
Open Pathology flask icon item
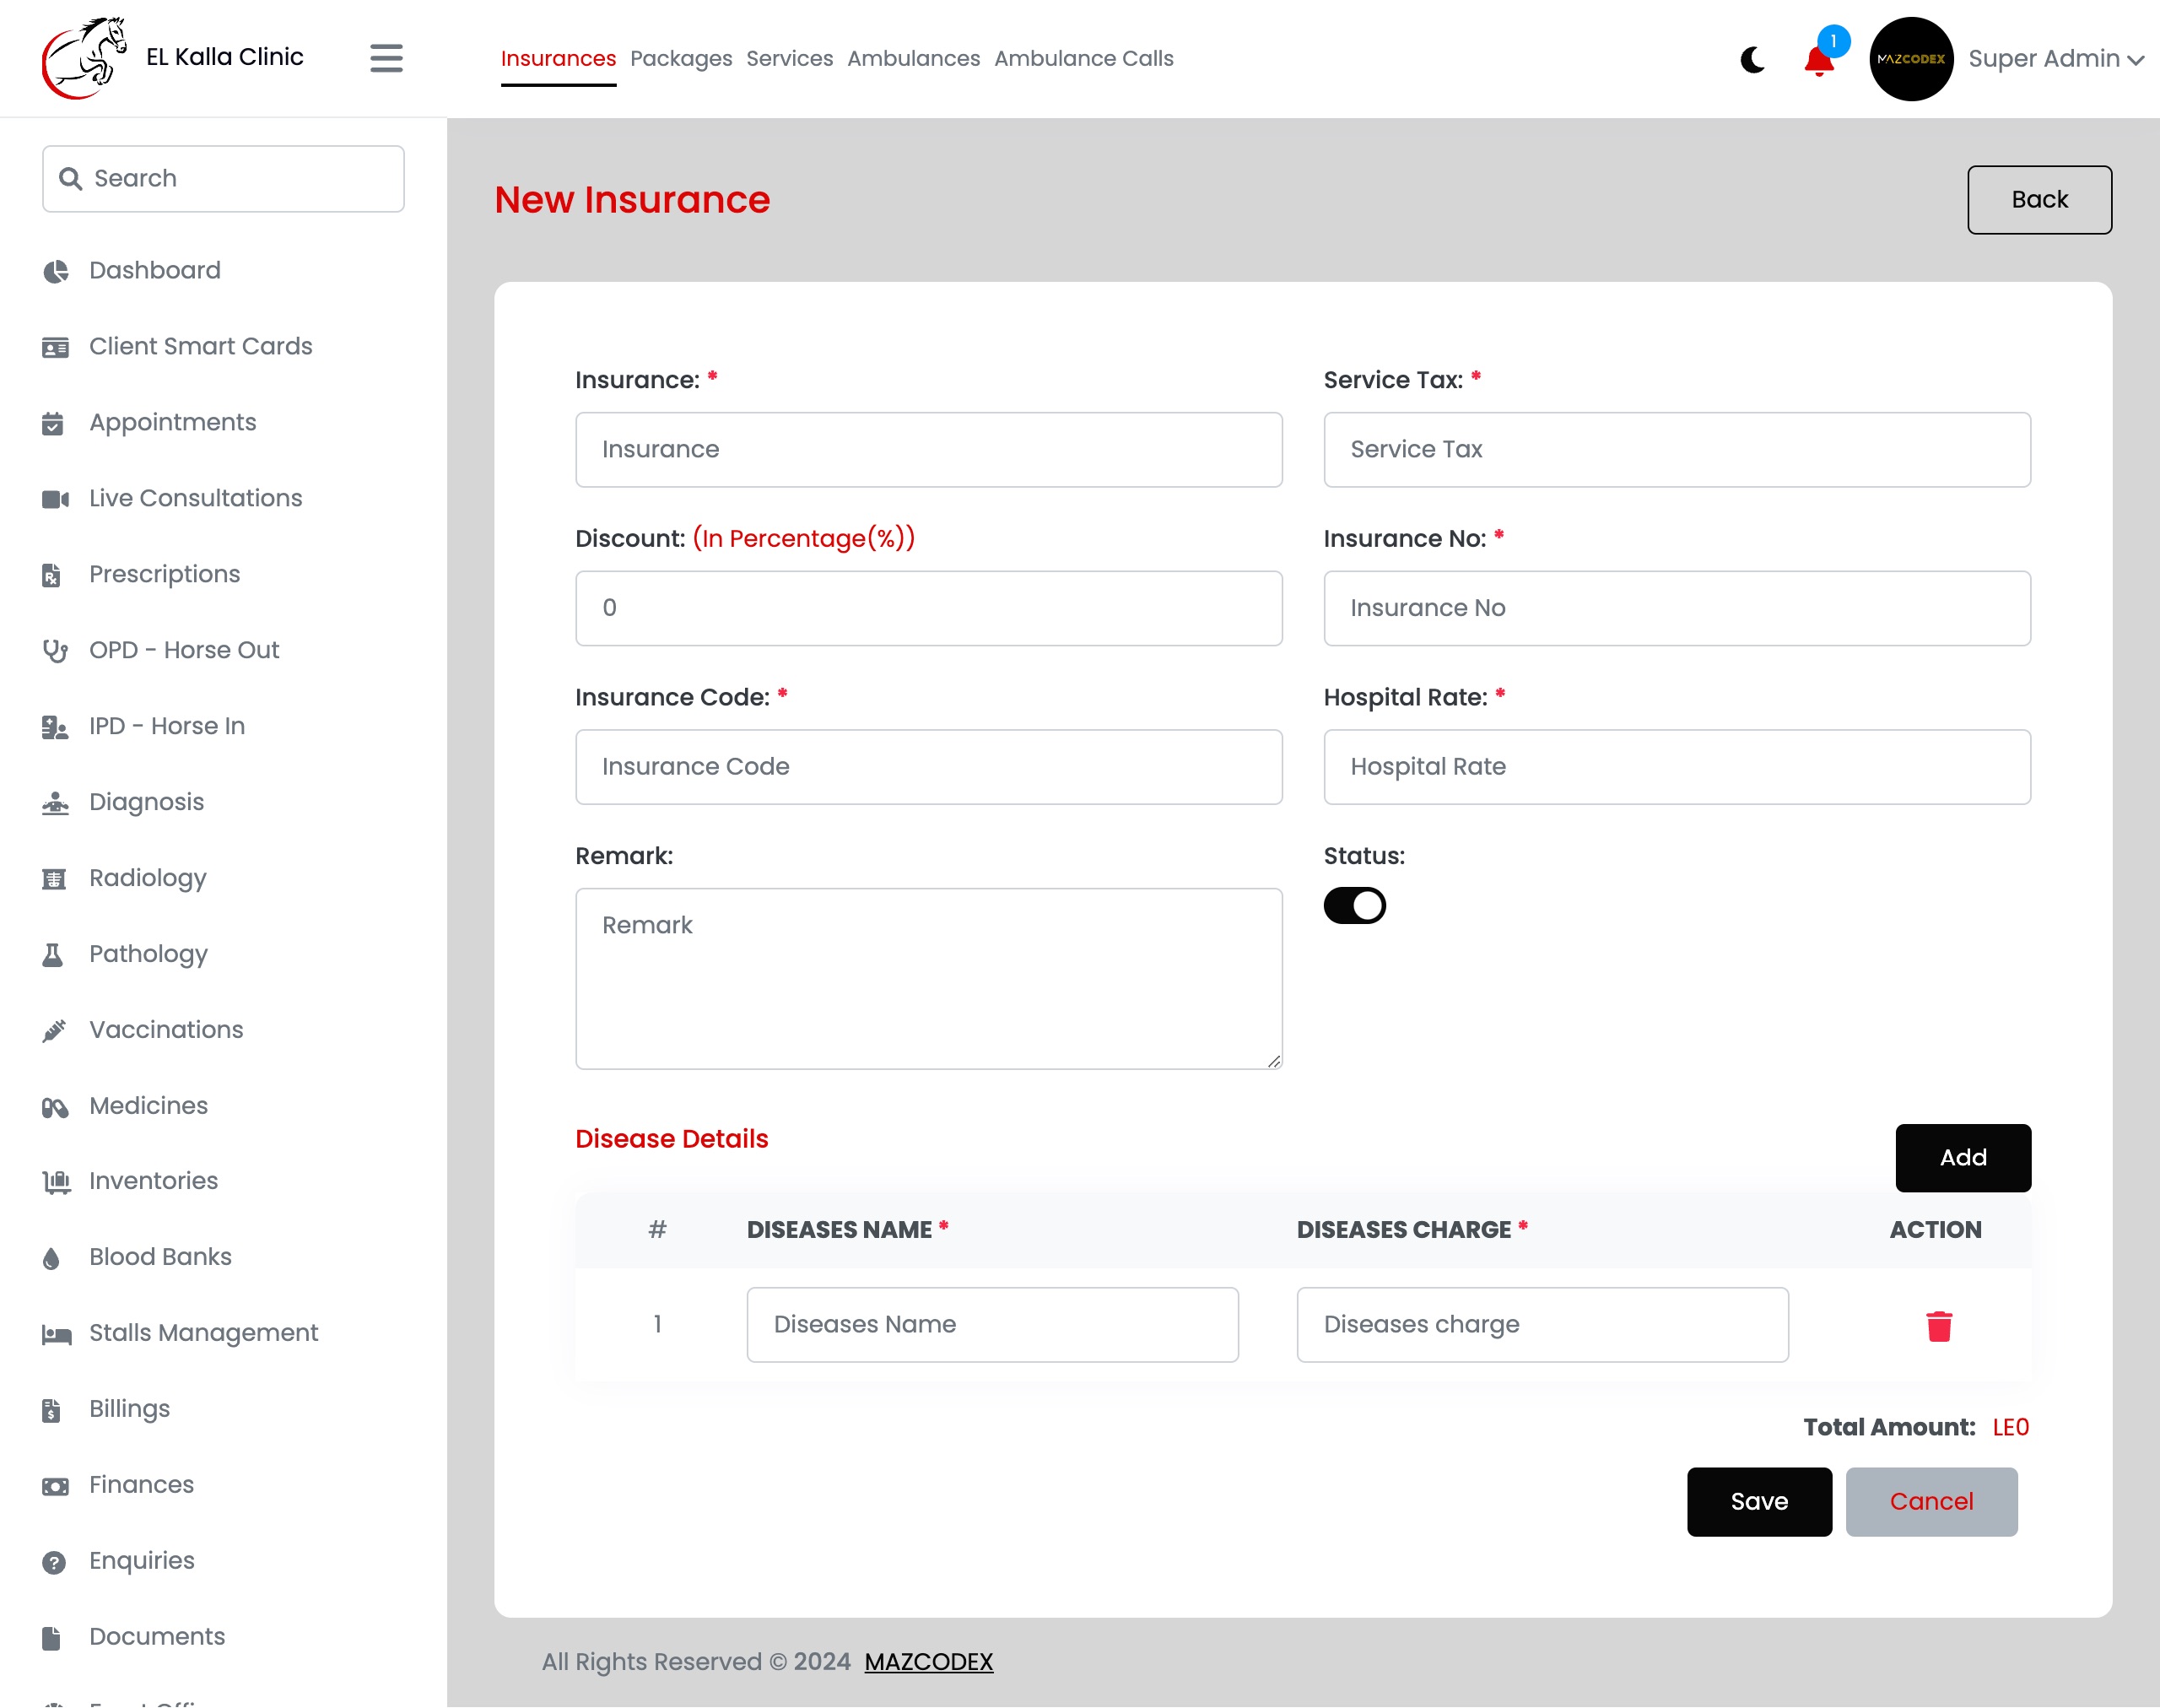53,955
